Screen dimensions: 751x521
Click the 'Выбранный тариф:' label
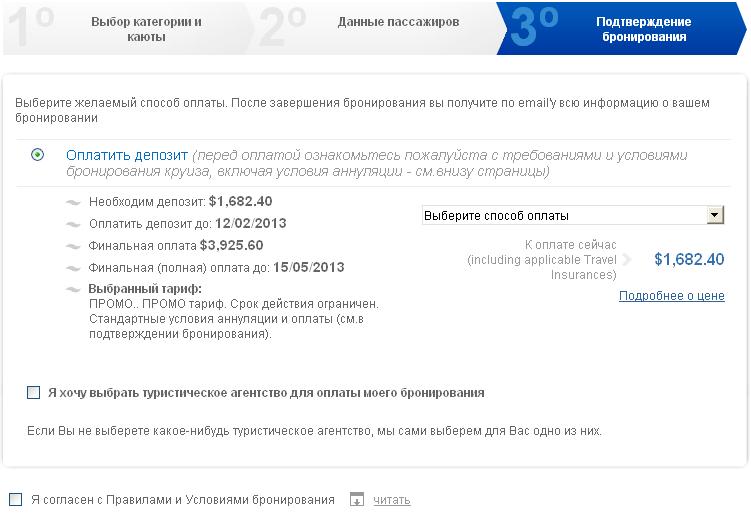point(145,289)
